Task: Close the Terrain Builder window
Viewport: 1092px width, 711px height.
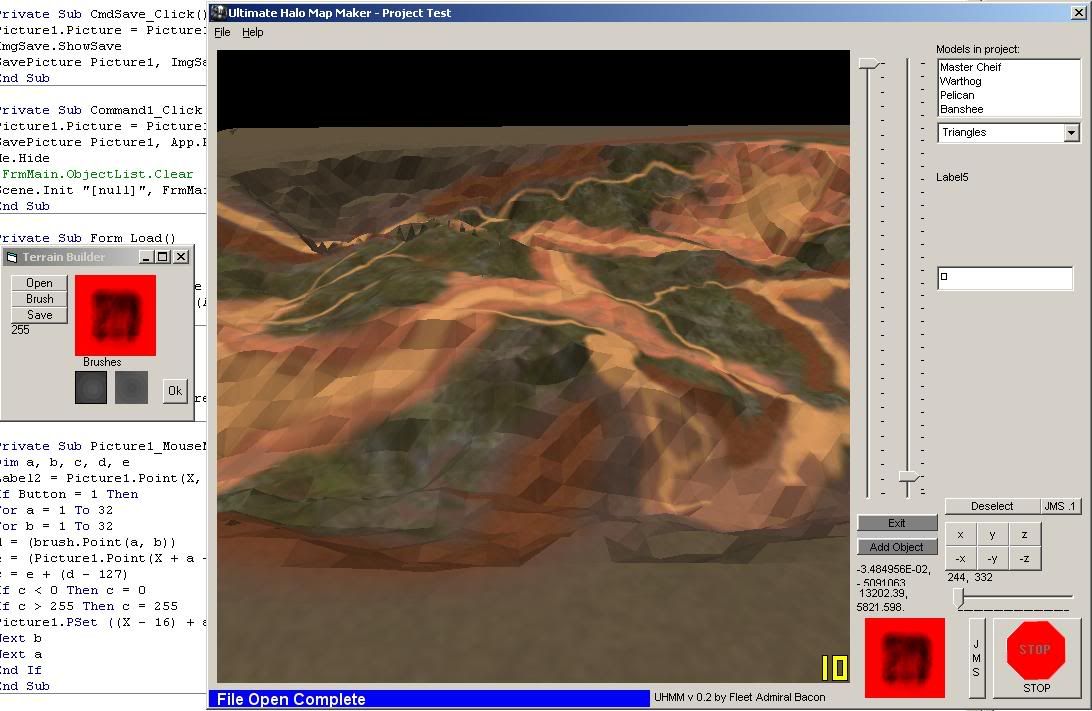Action: tap(181, 257)
